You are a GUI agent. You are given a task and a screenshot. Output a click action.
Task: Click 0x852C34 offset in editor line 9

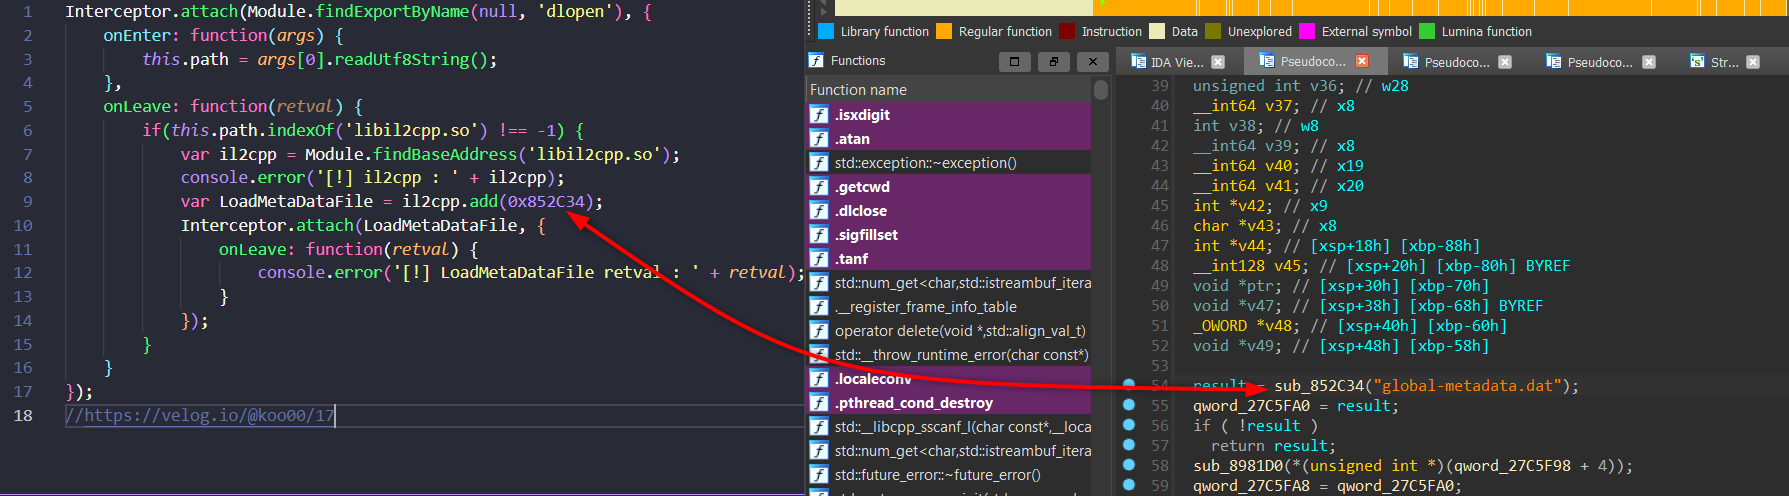(x=546, y=201)
